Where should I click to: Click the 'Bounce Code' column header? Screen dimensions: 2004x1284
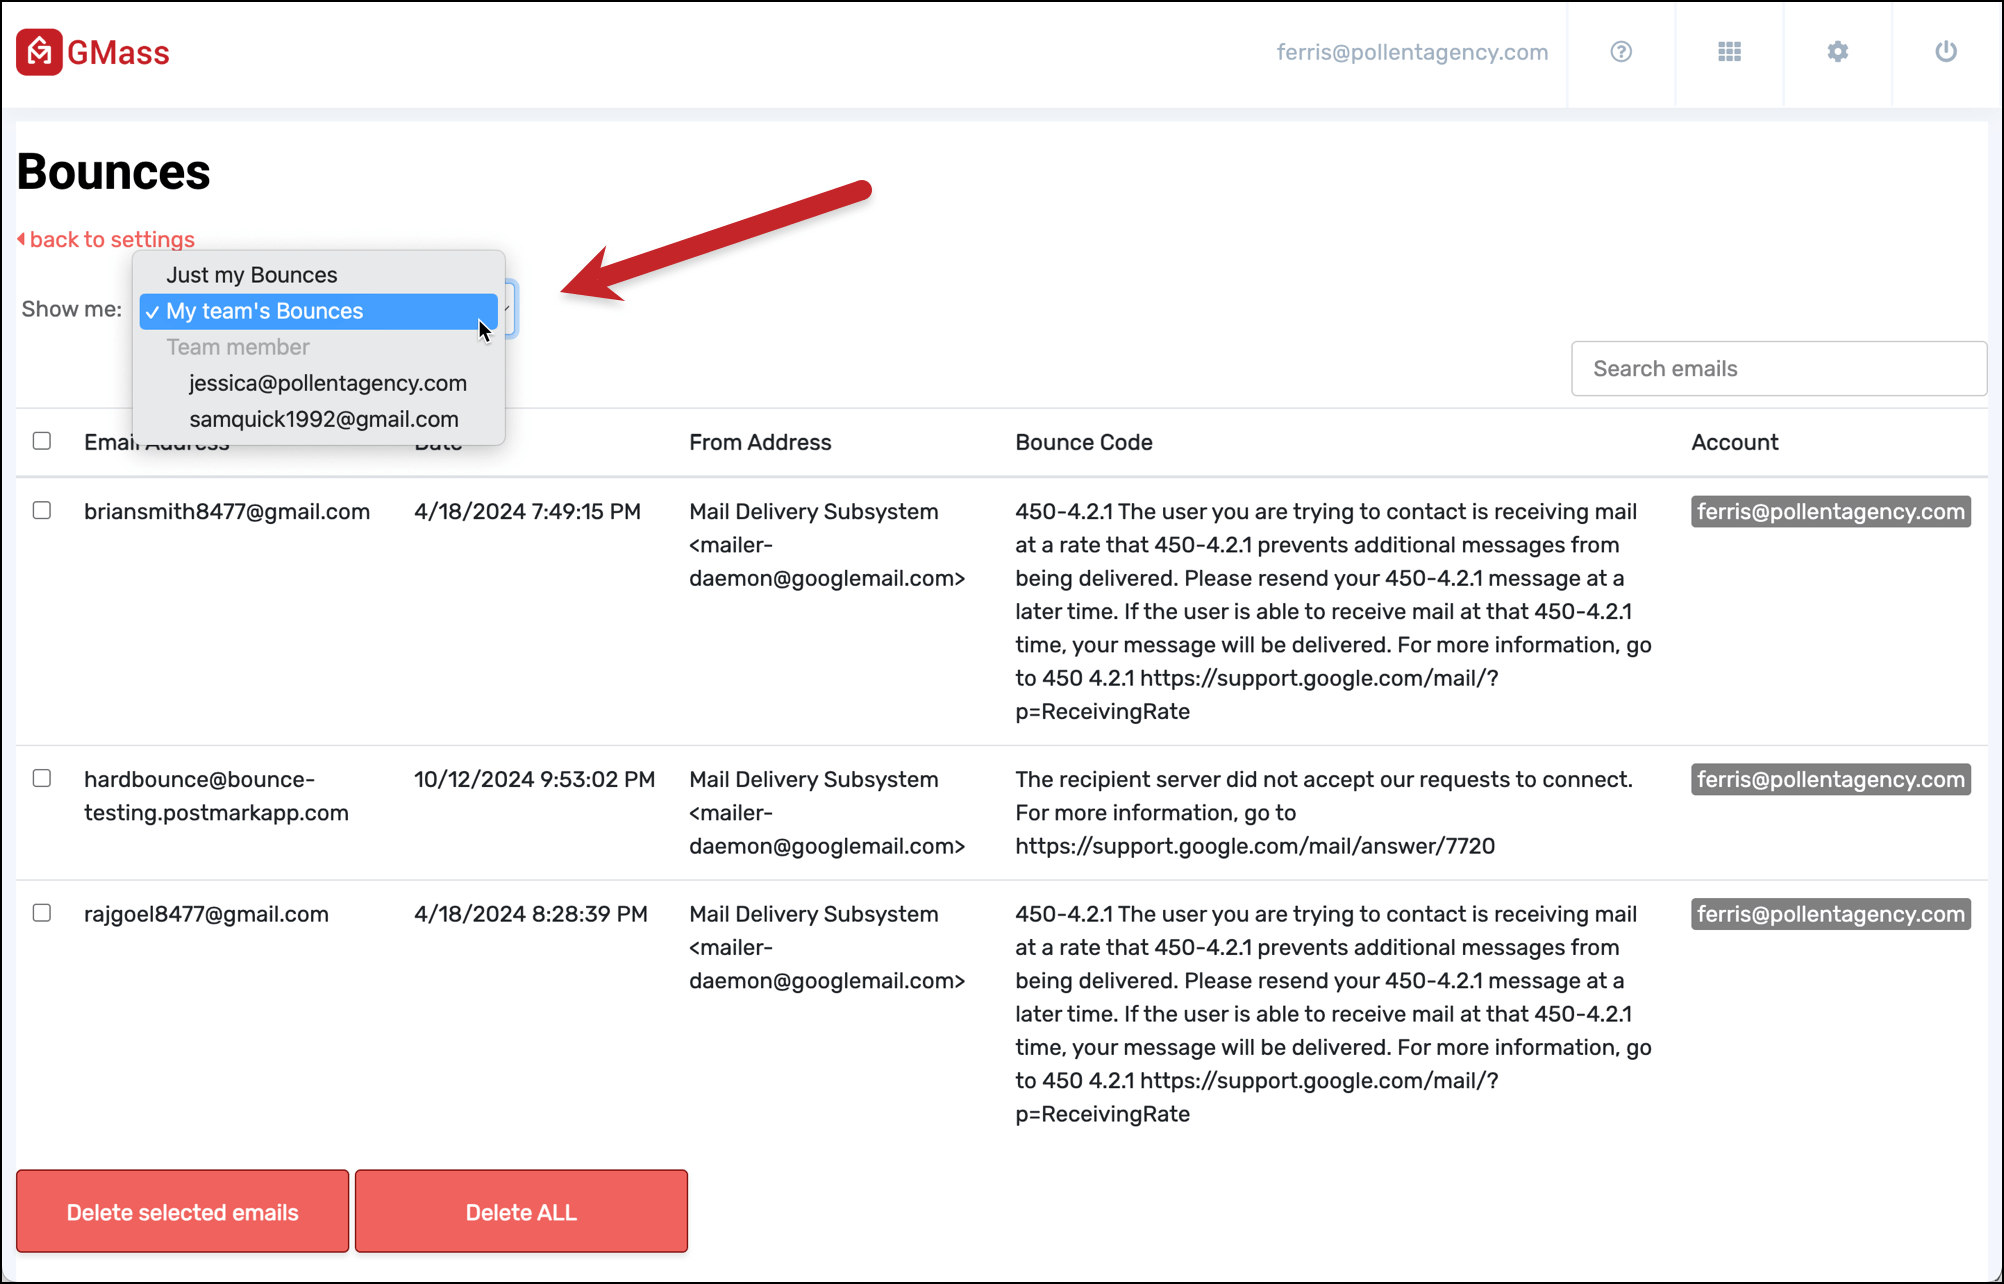(x=1084, y=442)
